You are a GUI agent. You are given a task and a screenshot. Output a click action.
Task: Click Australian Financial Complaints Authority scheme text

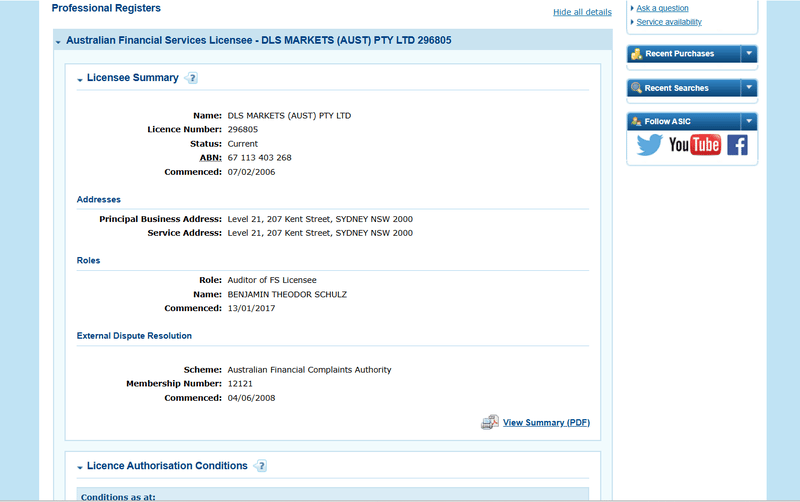pyautogui.click(x=310, y=370)
